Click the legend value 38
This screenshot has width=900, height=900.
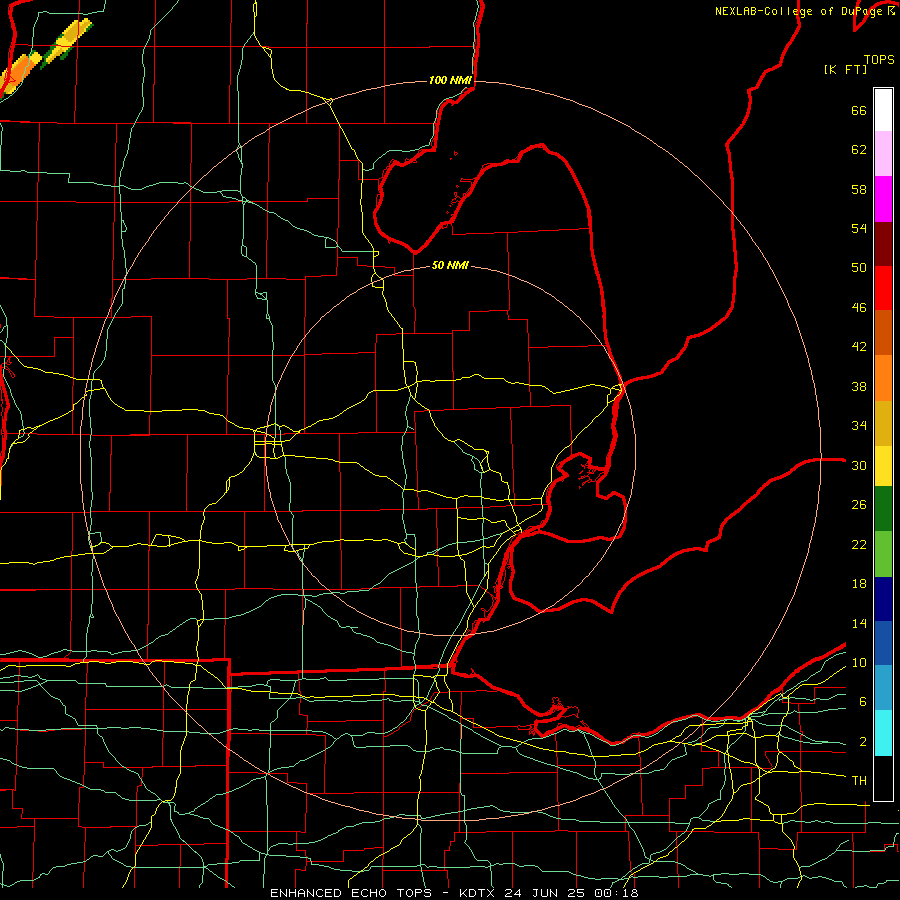859,387
